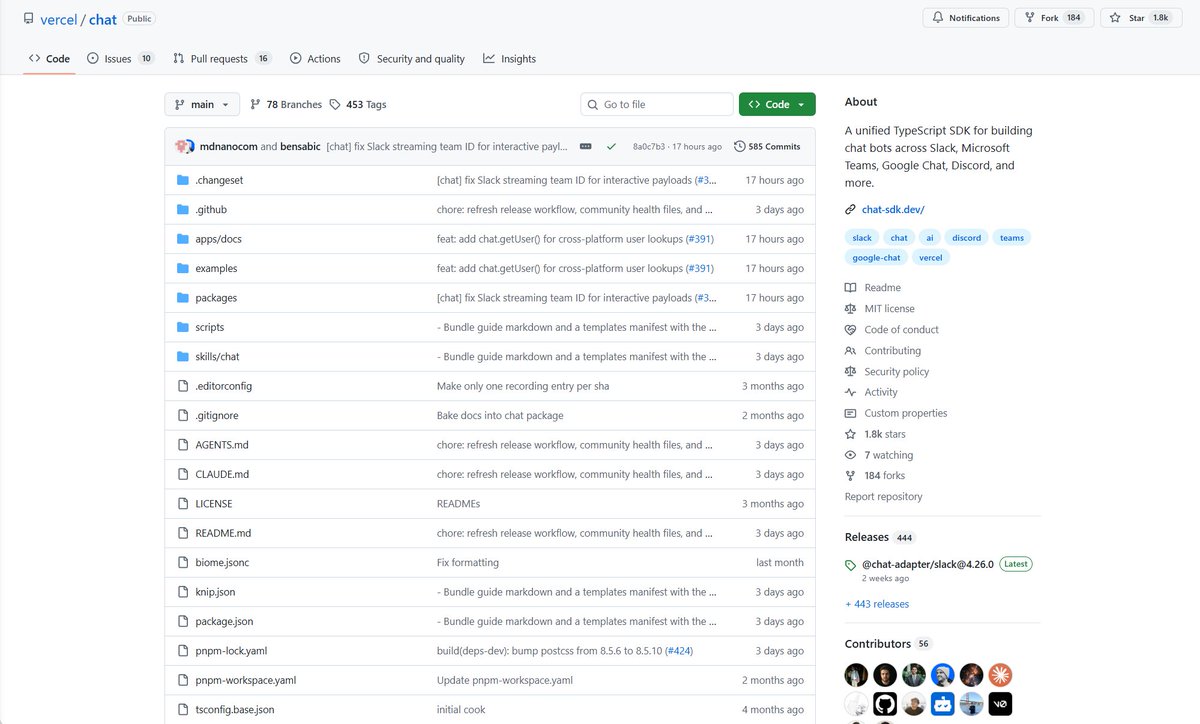View 78 Branches link
The height and width of the screenshot is (724, 1200).
click(286, 104)
